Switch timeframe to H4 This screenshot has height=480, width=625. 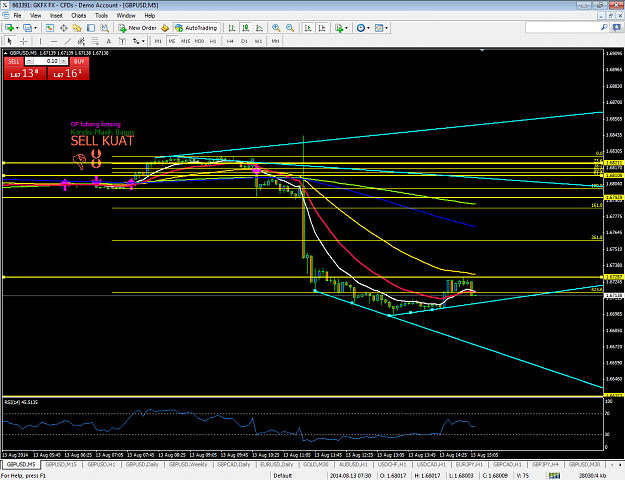(x=230, y=41)
